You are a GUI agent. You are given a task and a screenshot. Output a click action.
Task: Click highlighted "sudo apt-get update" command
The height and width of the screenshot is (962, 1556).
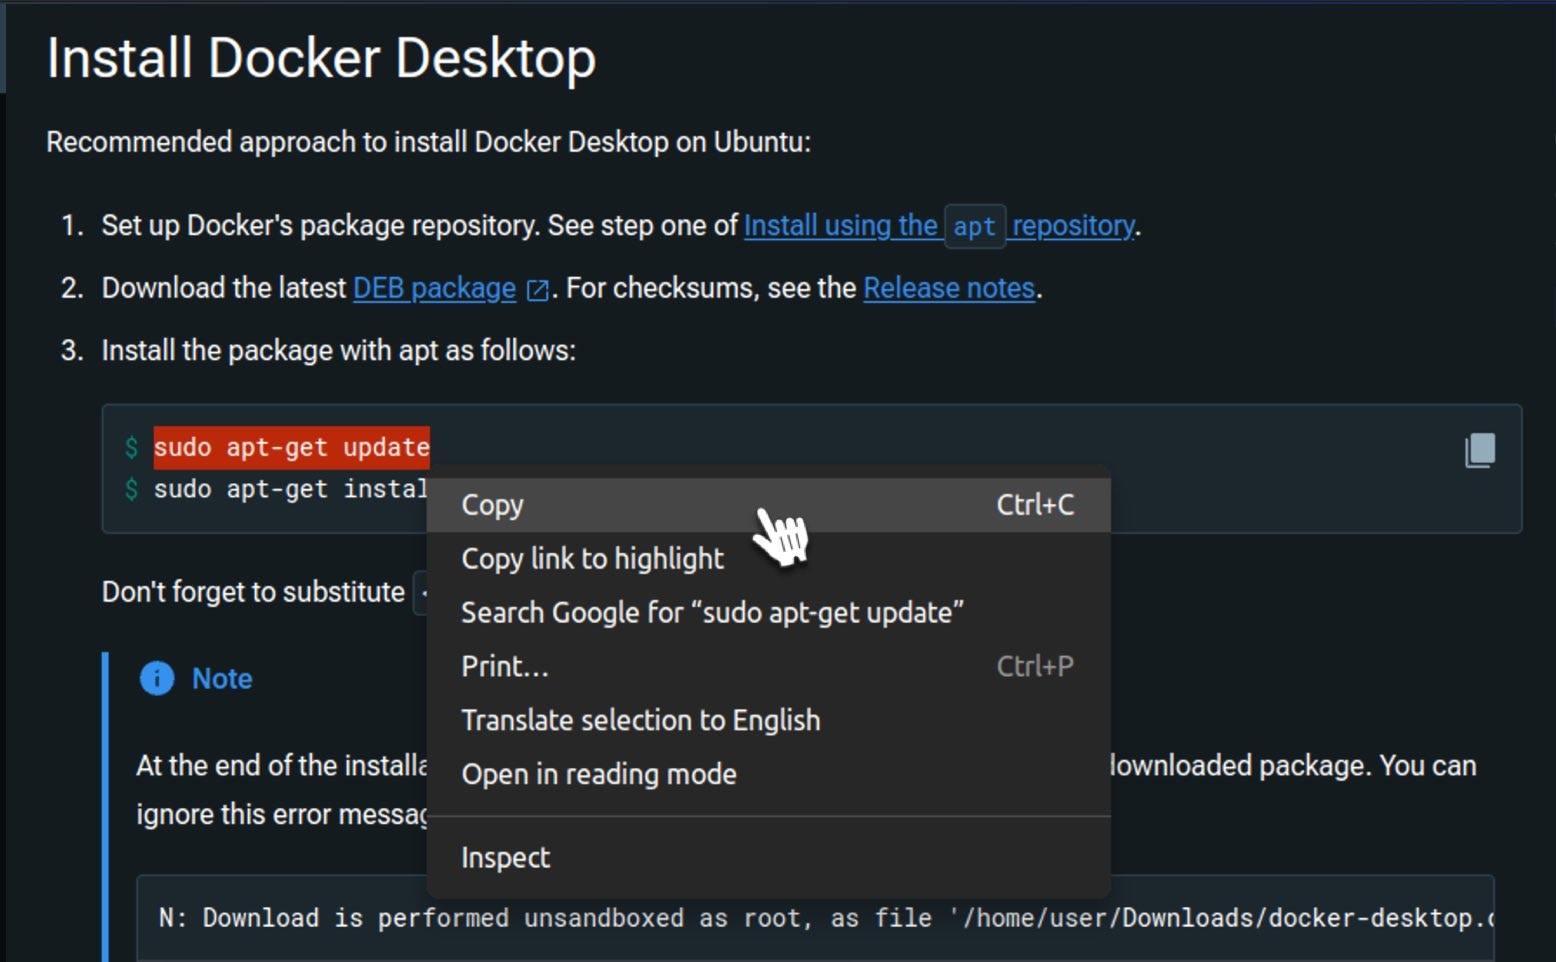[291, 447]
